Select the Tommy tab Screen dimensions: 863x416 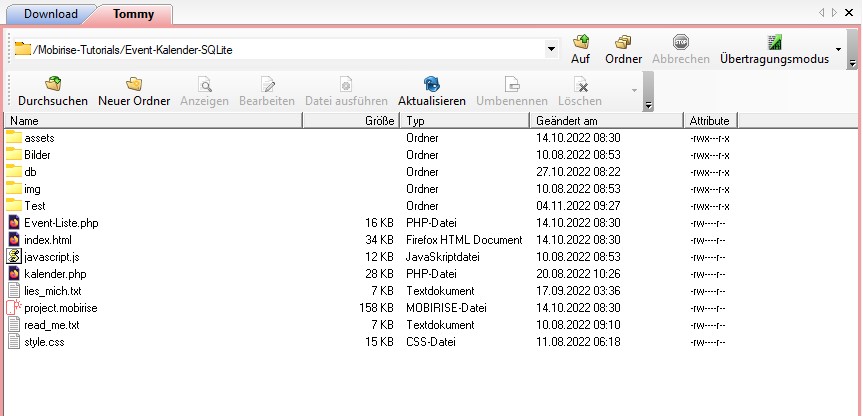click(134, 14)
